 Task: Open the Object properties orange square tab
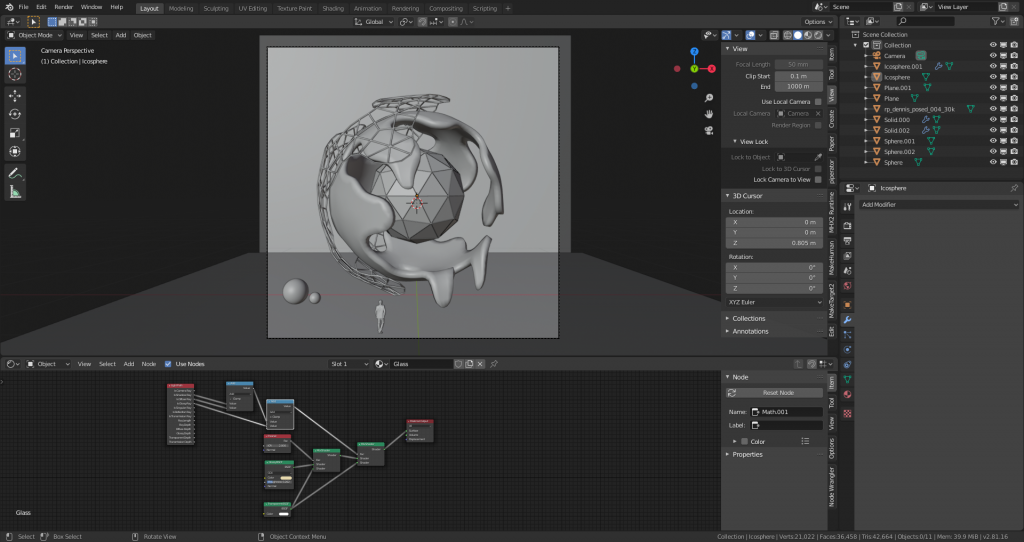pyautogui.click(x=847, y=305)
